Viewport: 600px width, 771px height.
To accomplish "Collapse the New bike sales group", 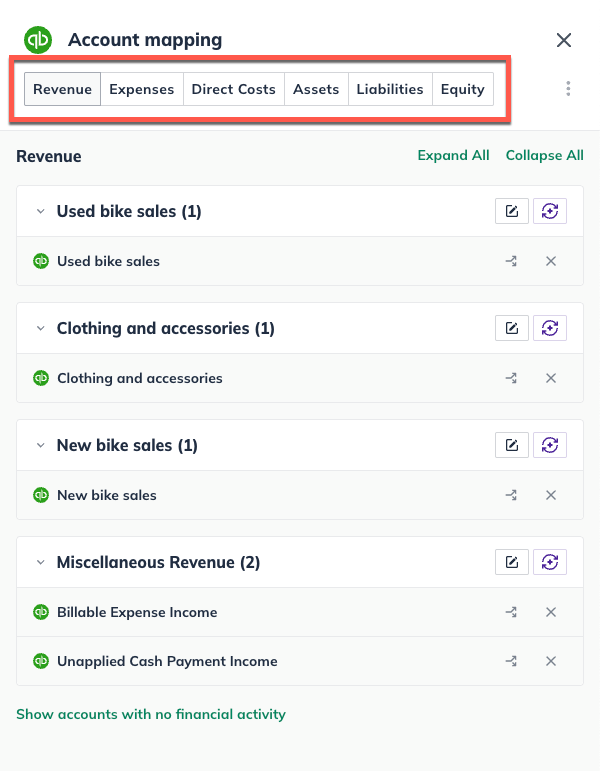I will [x=41, y=445].
